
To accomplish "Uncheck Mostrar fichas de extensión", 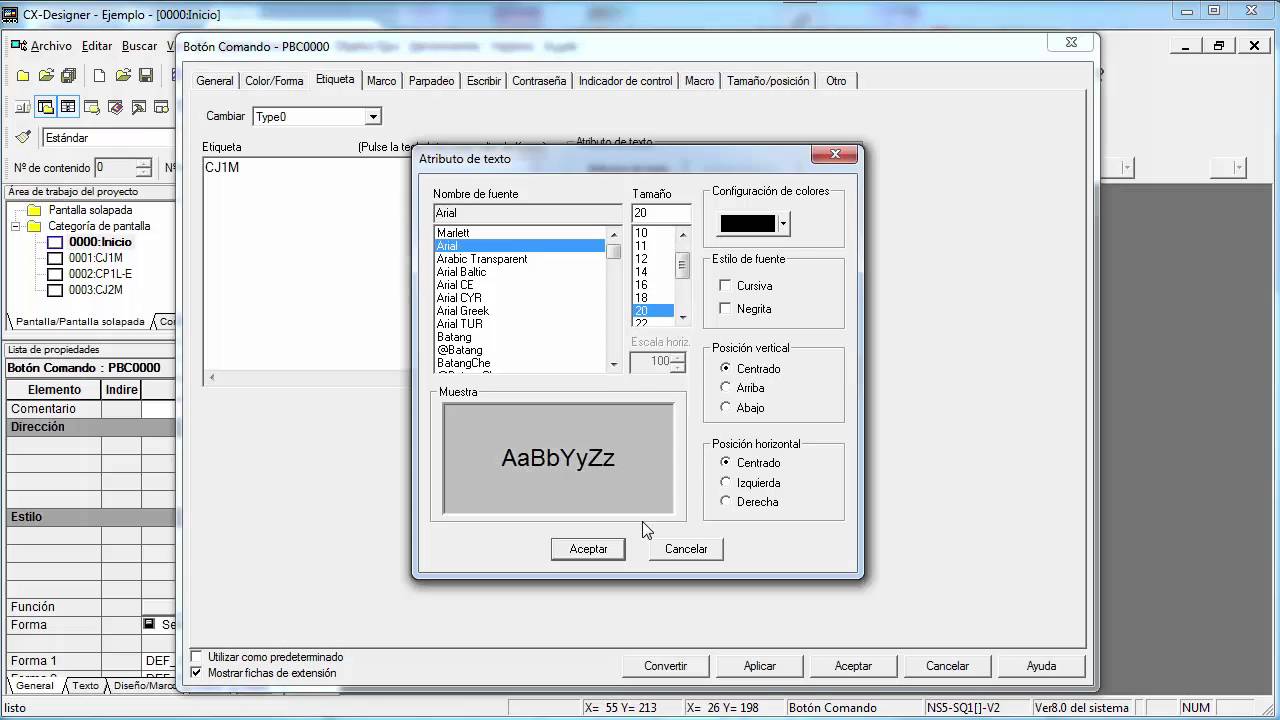I will click(196, 673).
